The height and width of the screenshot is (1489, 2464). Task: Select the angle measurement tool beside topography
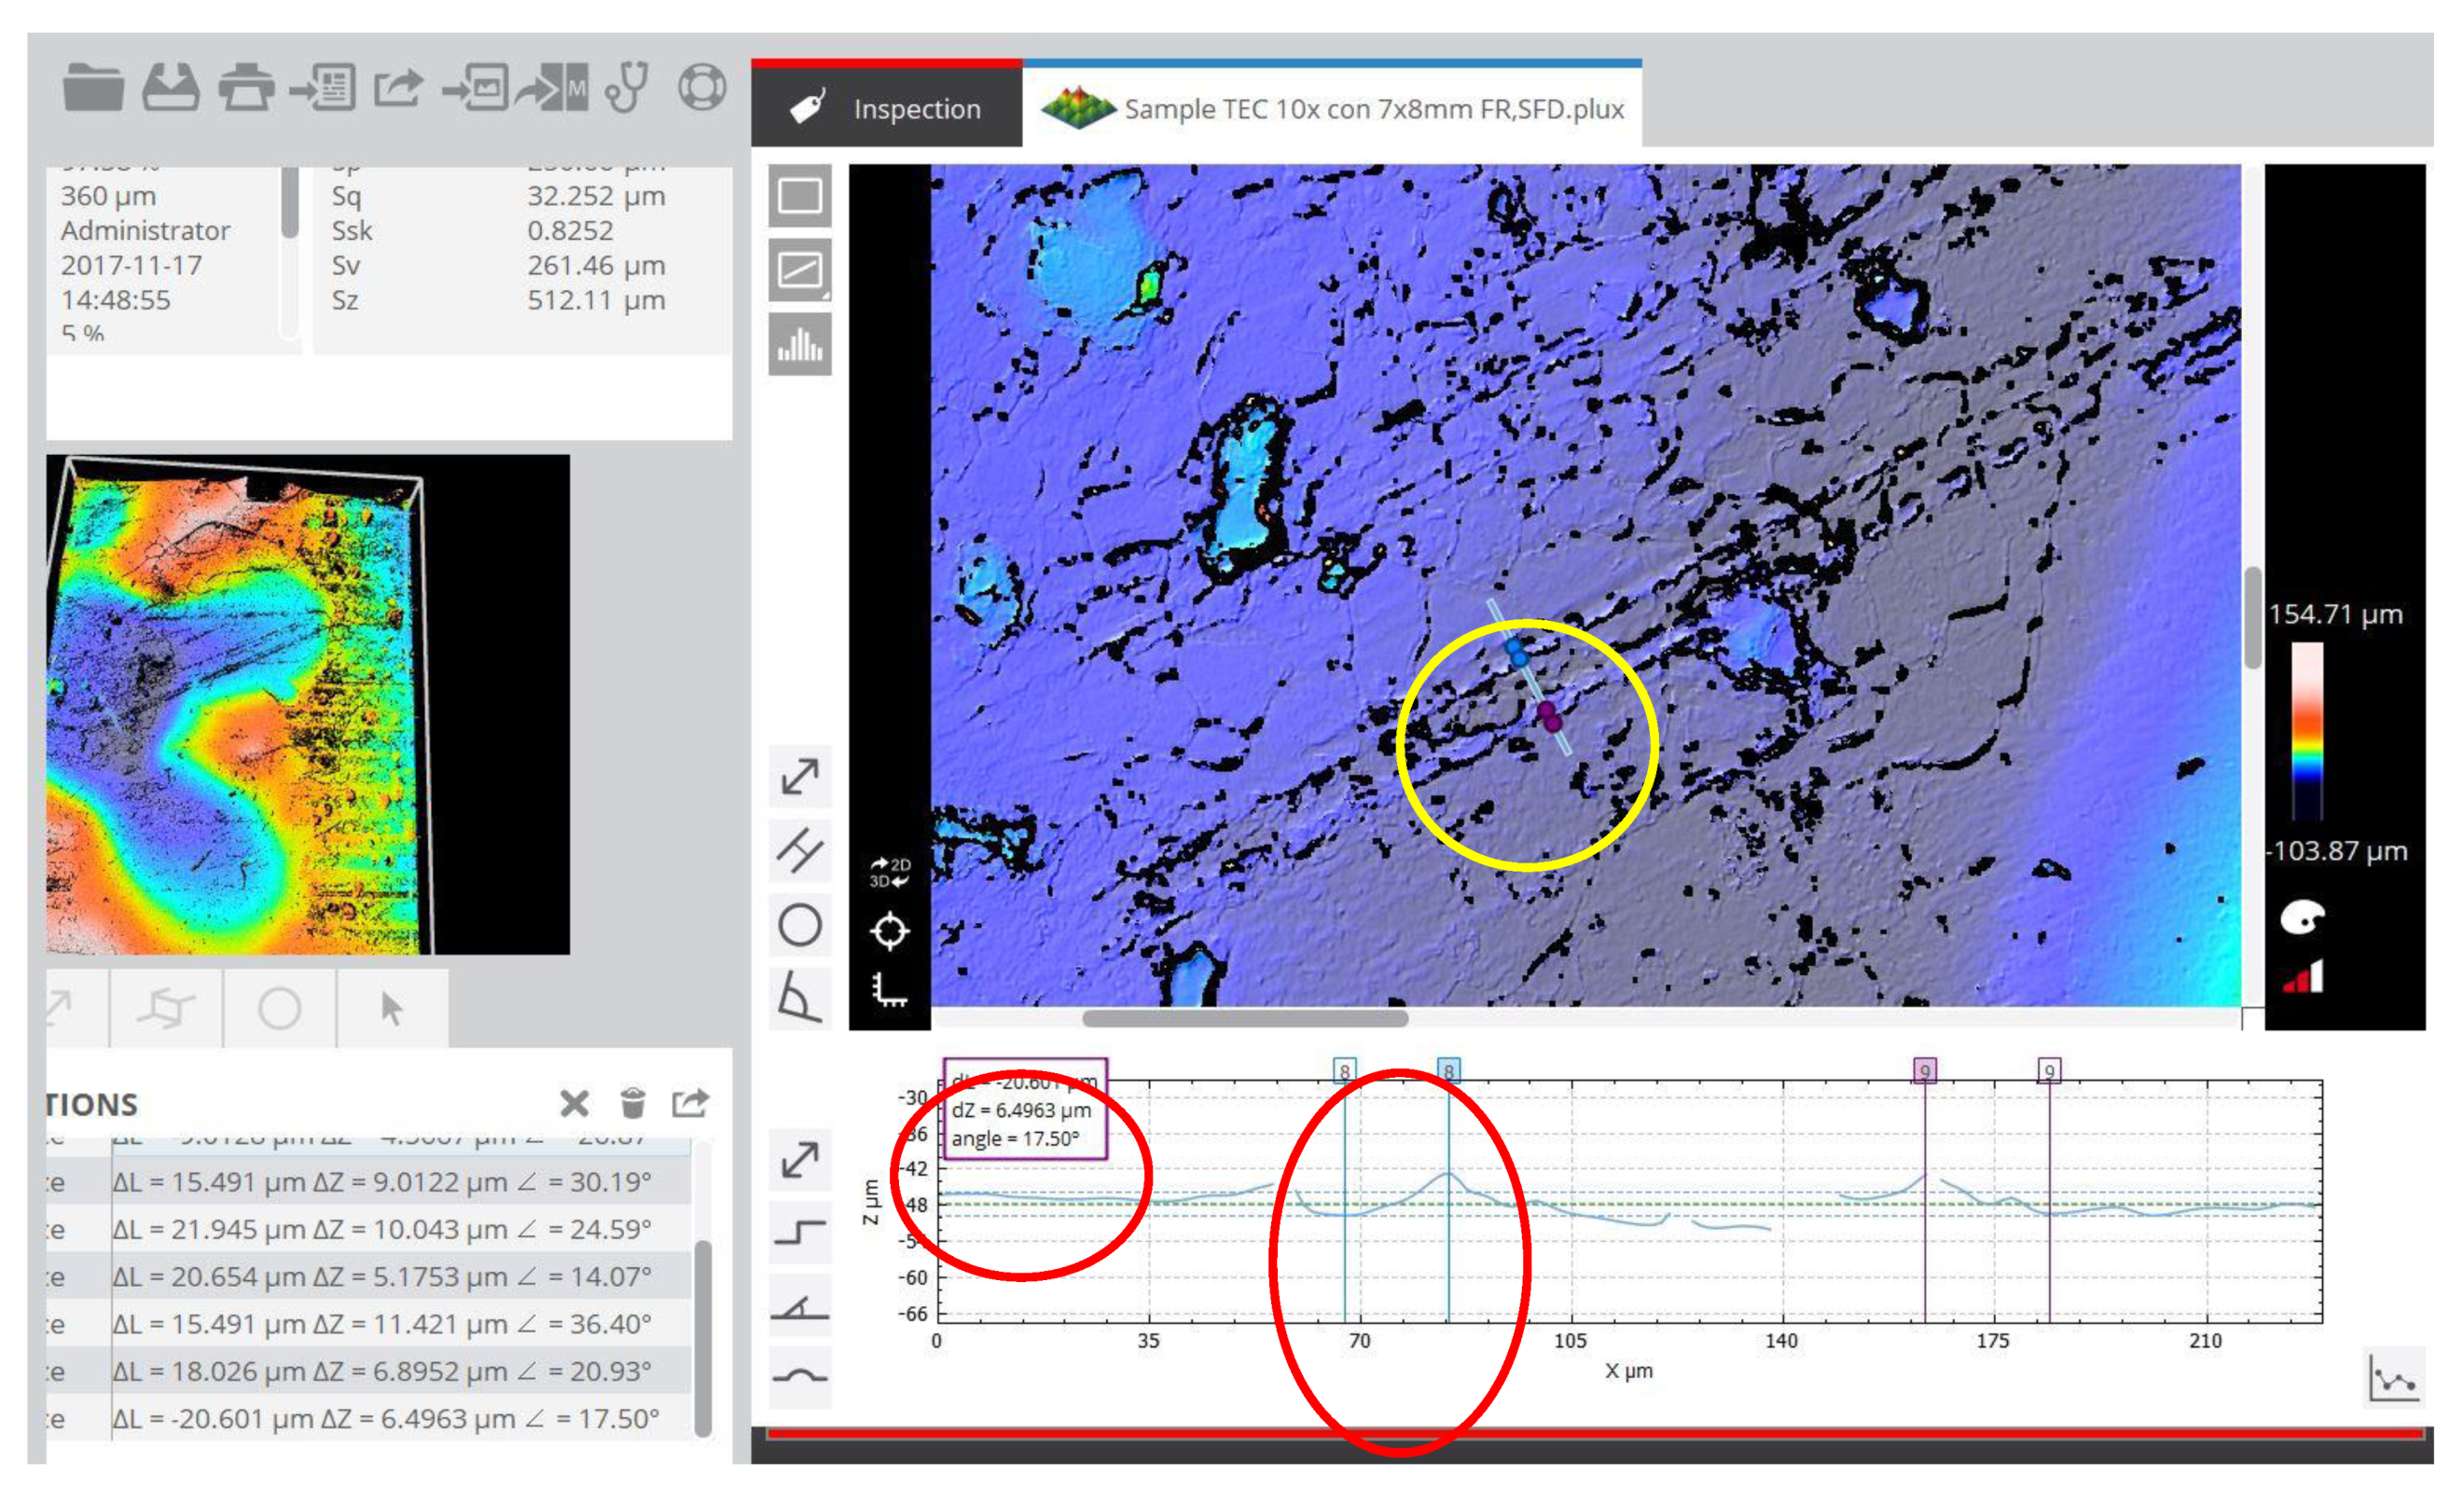tap(799, 997)
